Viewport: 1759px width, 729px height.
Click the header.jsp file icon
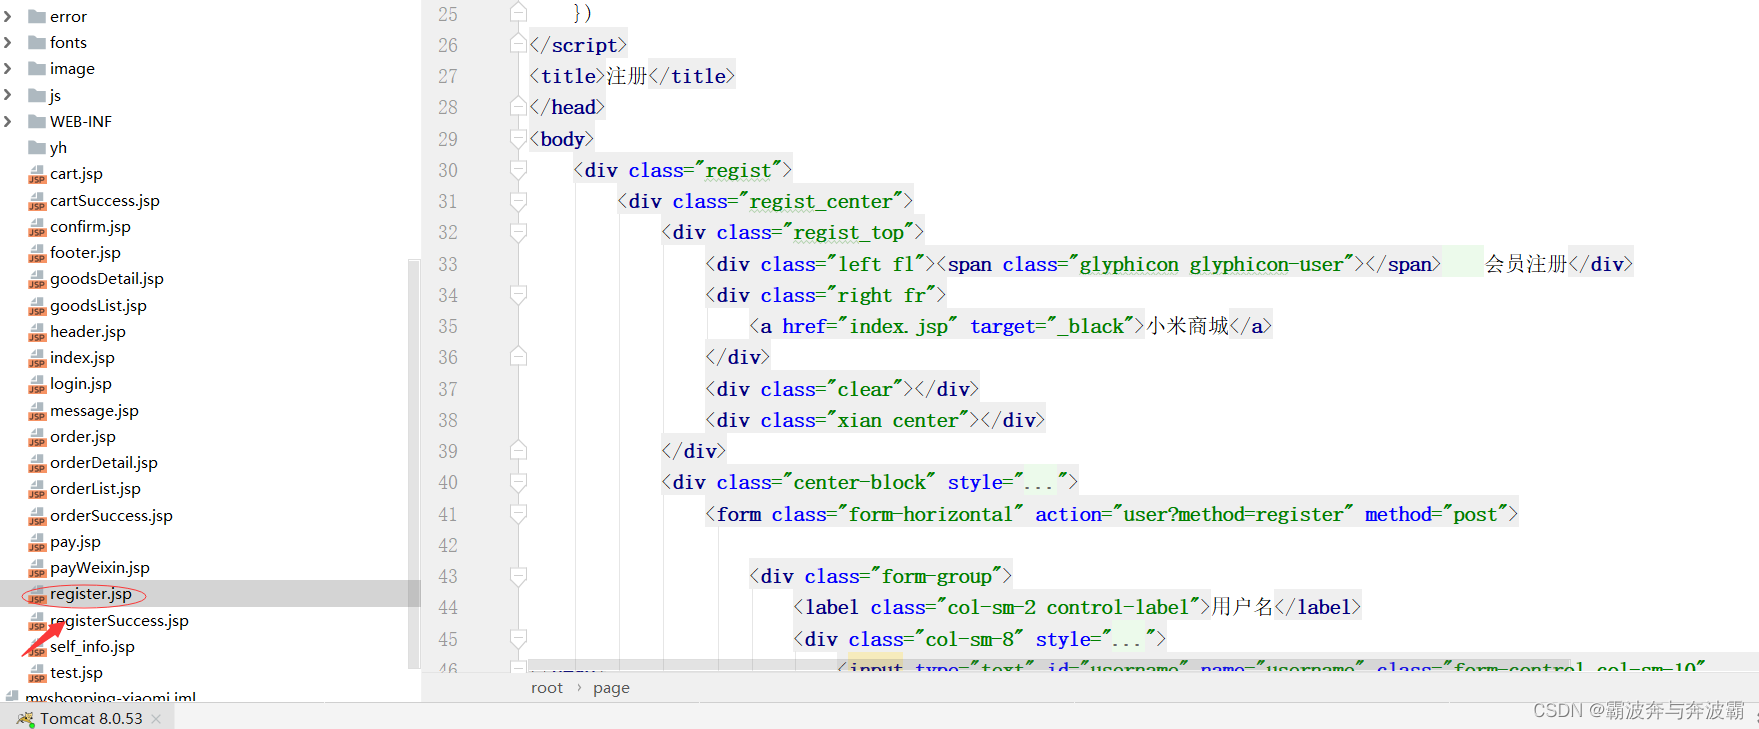point(37,332)
